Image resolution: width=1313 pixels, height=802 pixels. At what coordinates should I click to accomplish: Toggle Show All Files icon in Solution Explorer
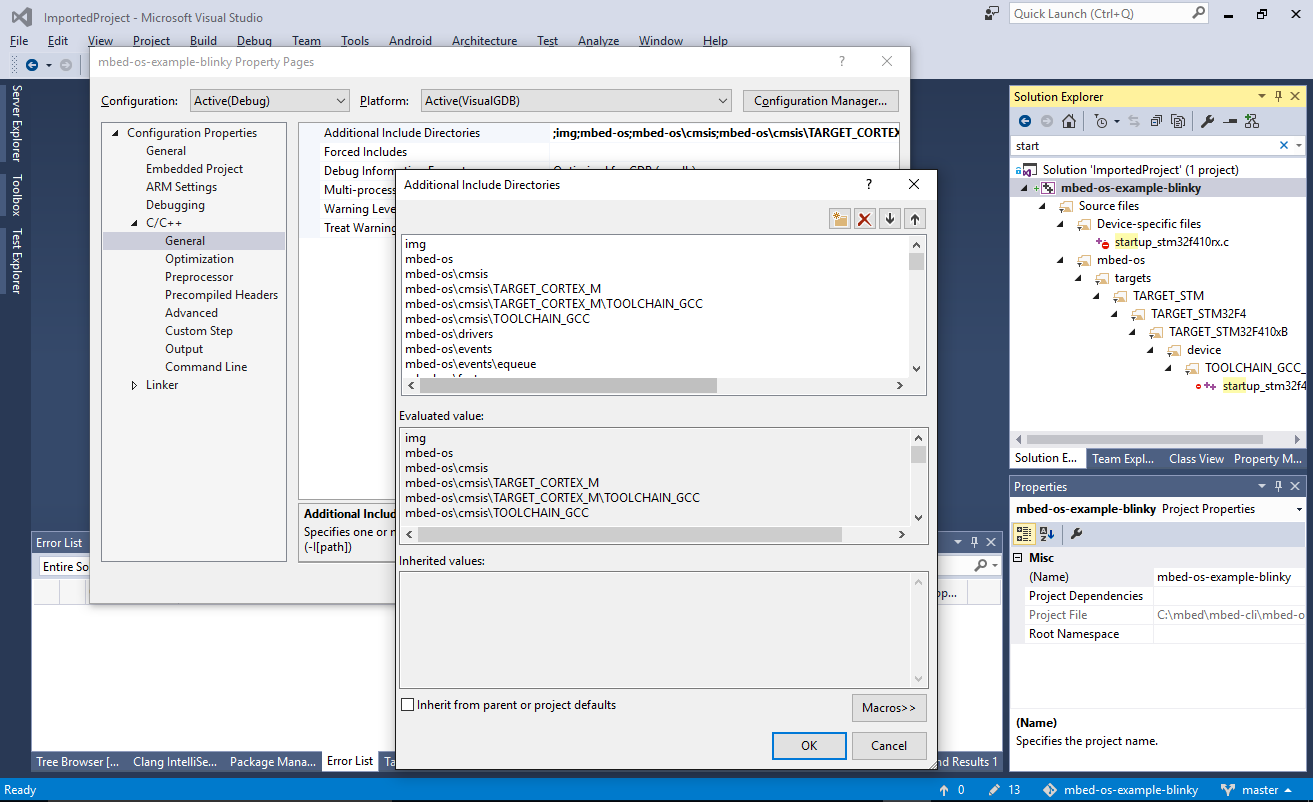click(x=1178, y=121)
